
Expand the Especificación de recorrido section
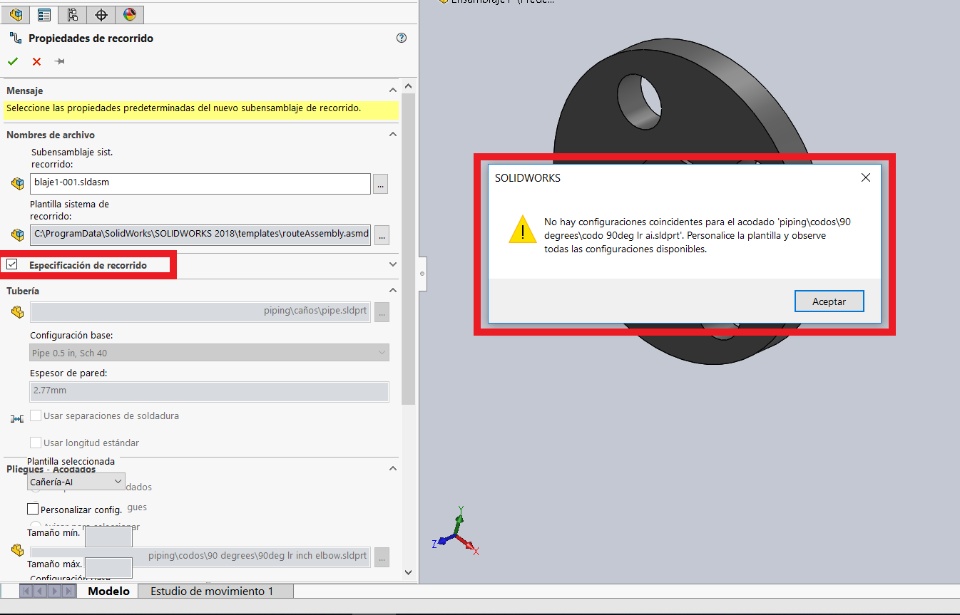392,265
